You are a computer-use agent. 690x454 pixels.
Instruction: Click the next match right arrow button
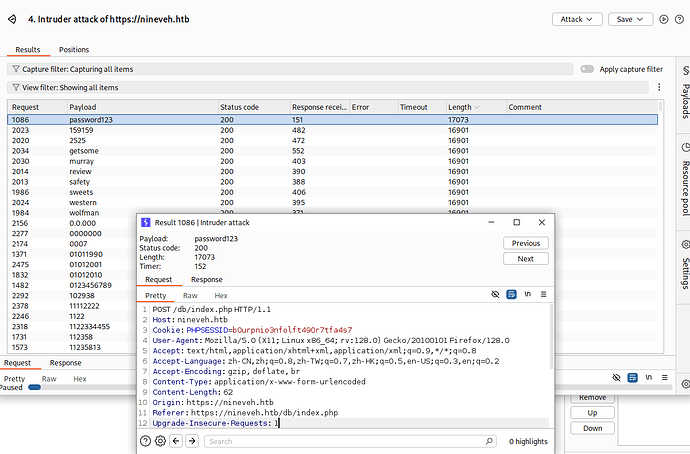tap(192, 441)
